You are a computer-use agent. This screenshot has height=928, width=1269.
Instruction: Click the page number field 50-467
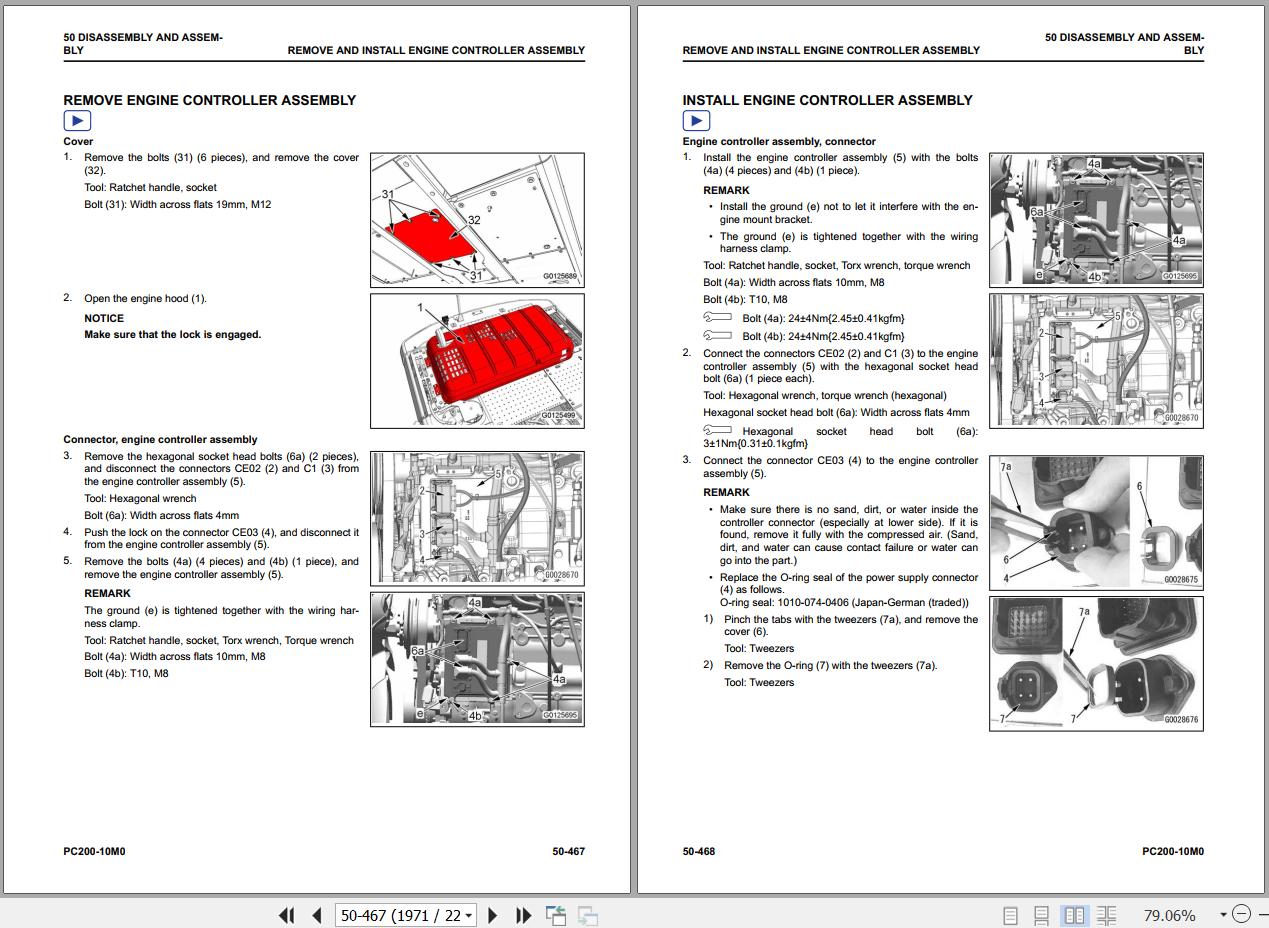[x=400, y=915]
